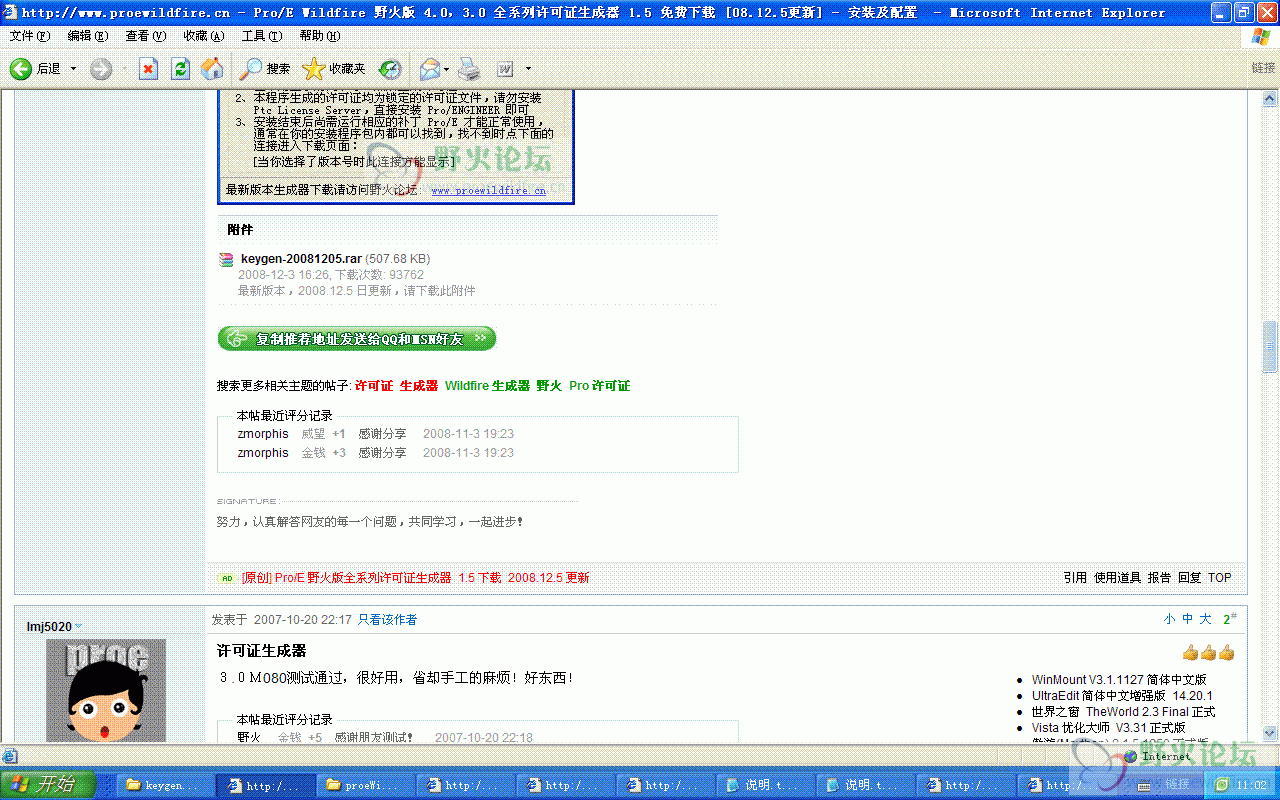Click the vertical scrollbar thumb

tap(1271, 347)
